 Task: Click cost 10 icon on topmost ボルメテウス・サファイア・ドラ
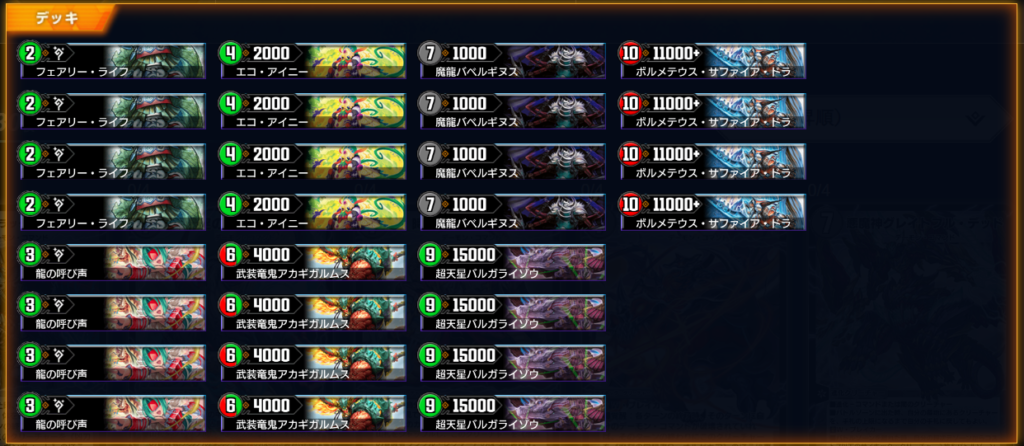click(x=631, y=54)
